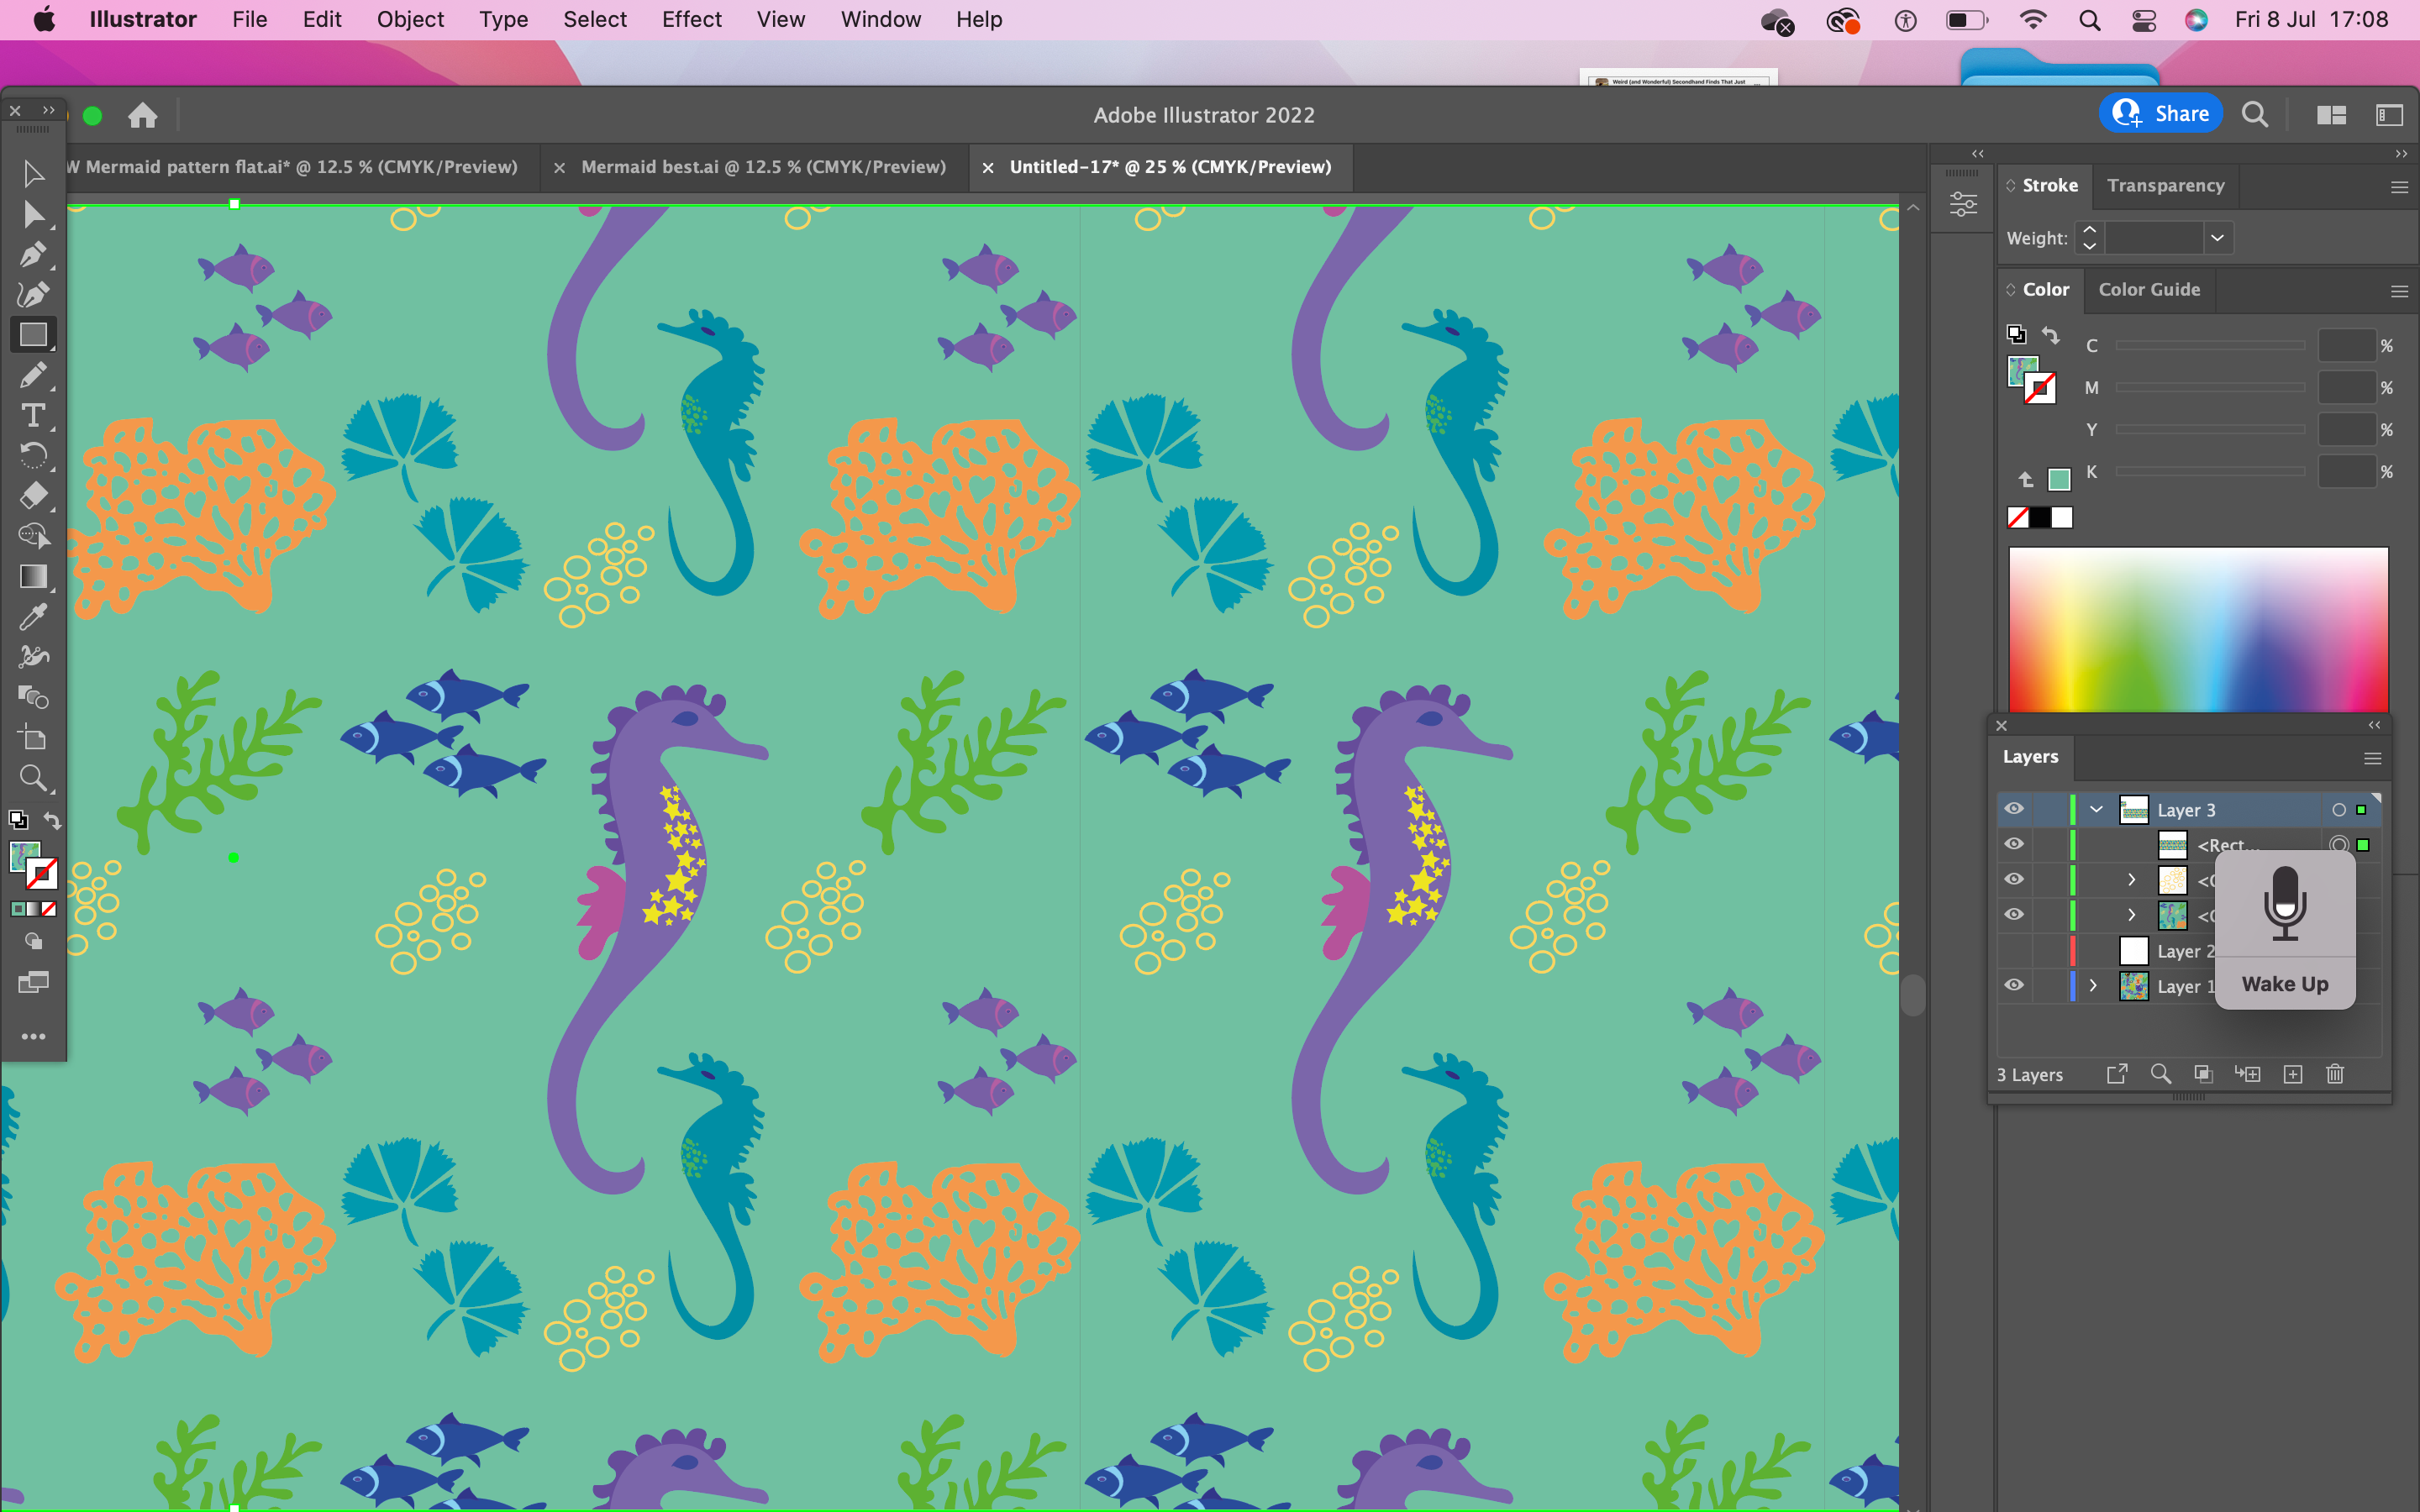Make or release clipping mask
This screenshot has height=1512, width=2420.
point(2203,1074)
